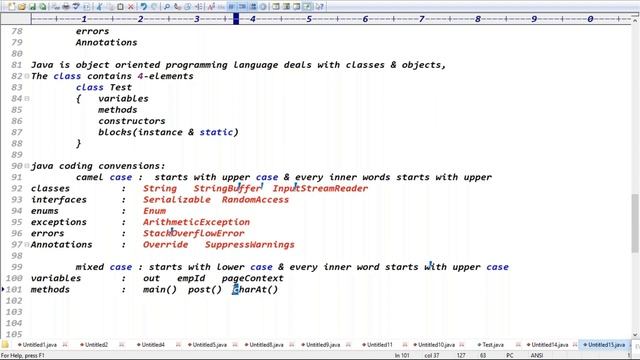
Task: Undo the last edit with Undo arrow
Action: [x=143, y=7]
